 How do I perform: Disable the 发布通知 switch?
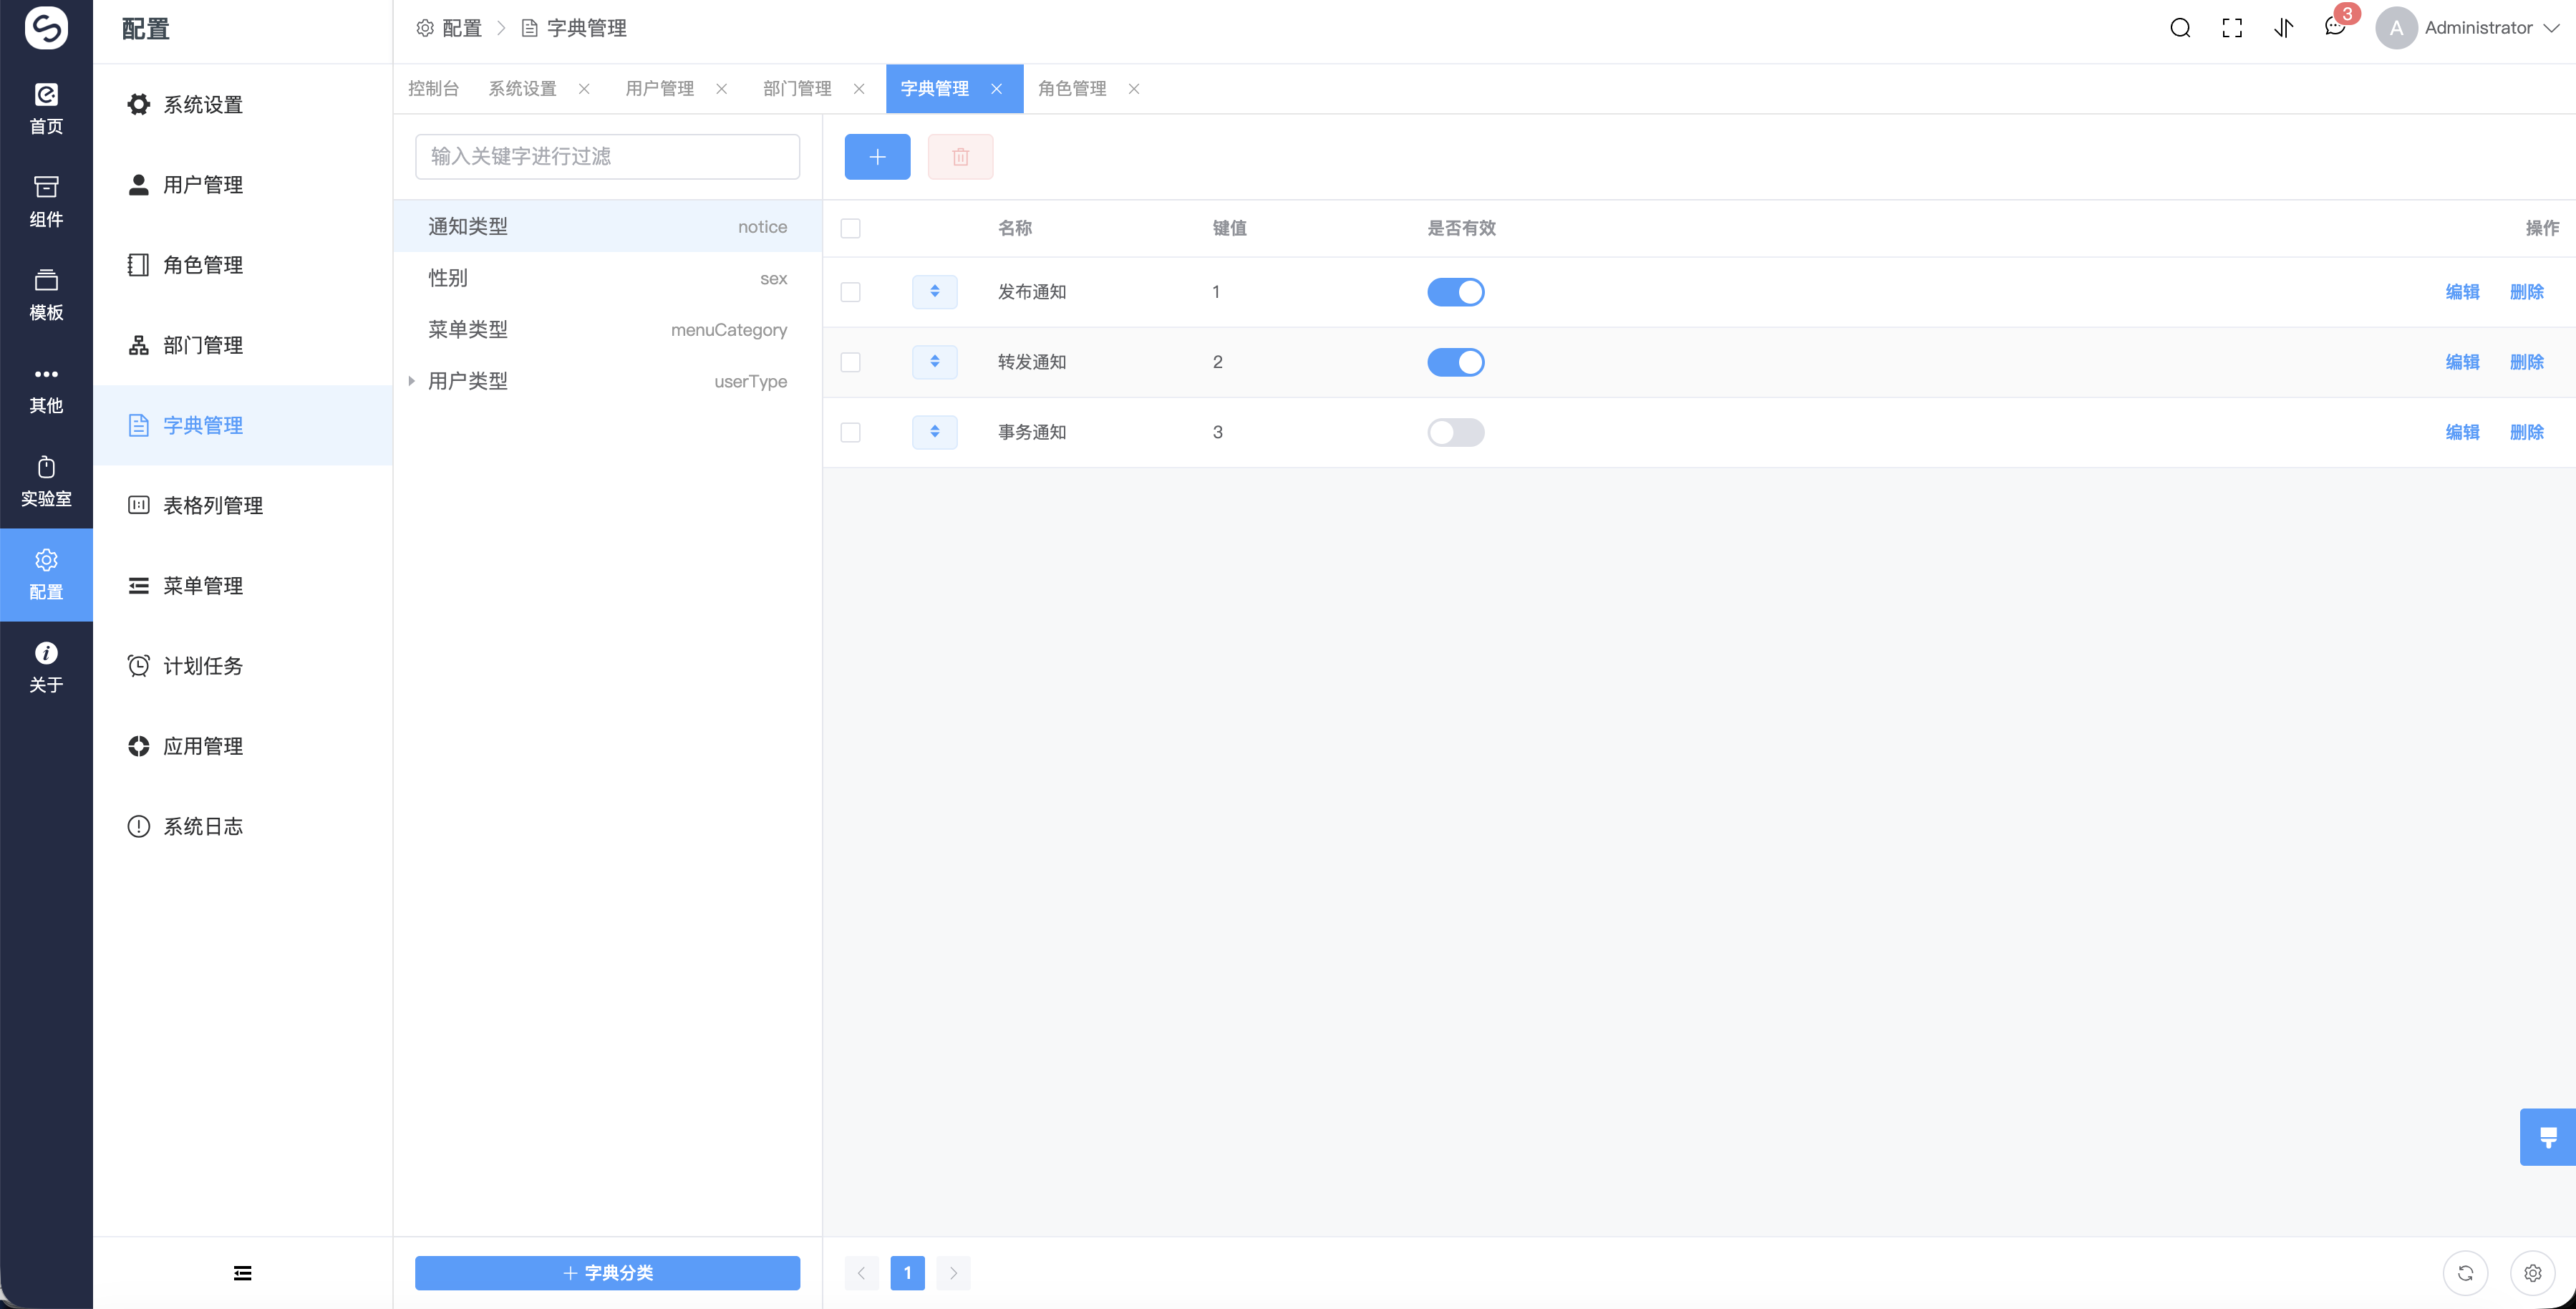point(1455,291)
